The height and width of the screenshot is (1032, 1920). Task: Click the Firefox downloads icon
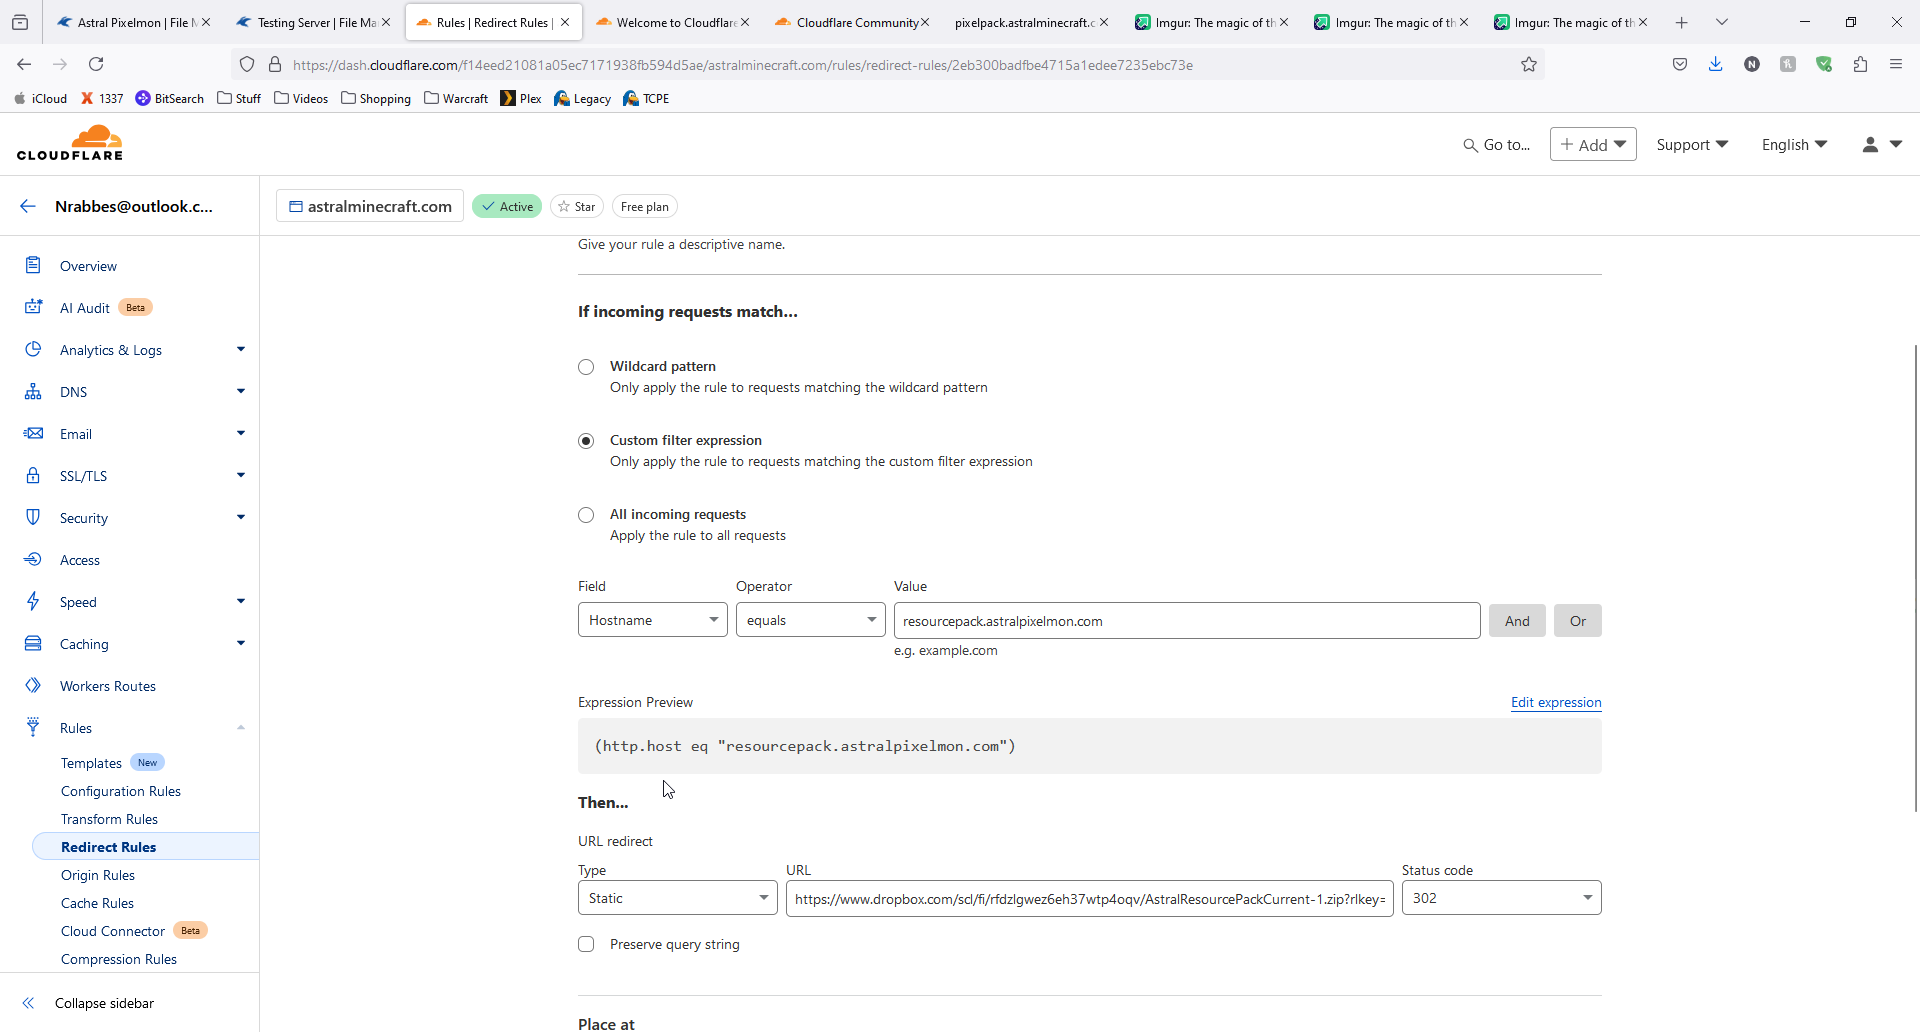pyautogui.click(x=1716, y=65)
